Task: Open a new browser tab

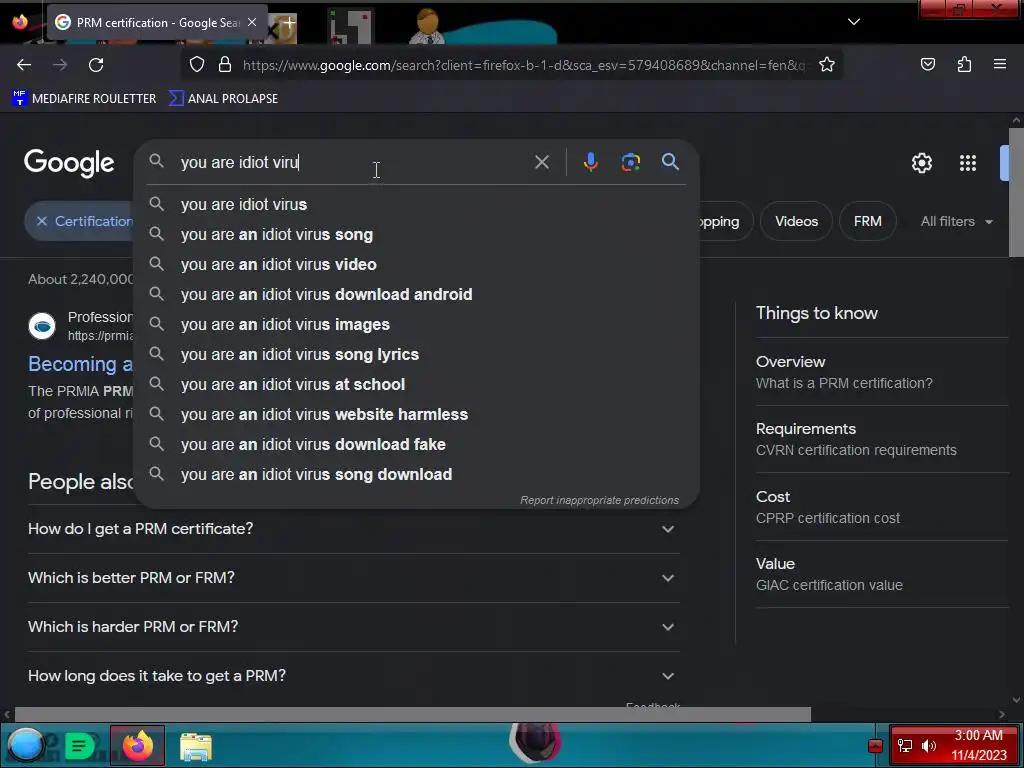Action: pyautogui.click(x=289, y=22)
